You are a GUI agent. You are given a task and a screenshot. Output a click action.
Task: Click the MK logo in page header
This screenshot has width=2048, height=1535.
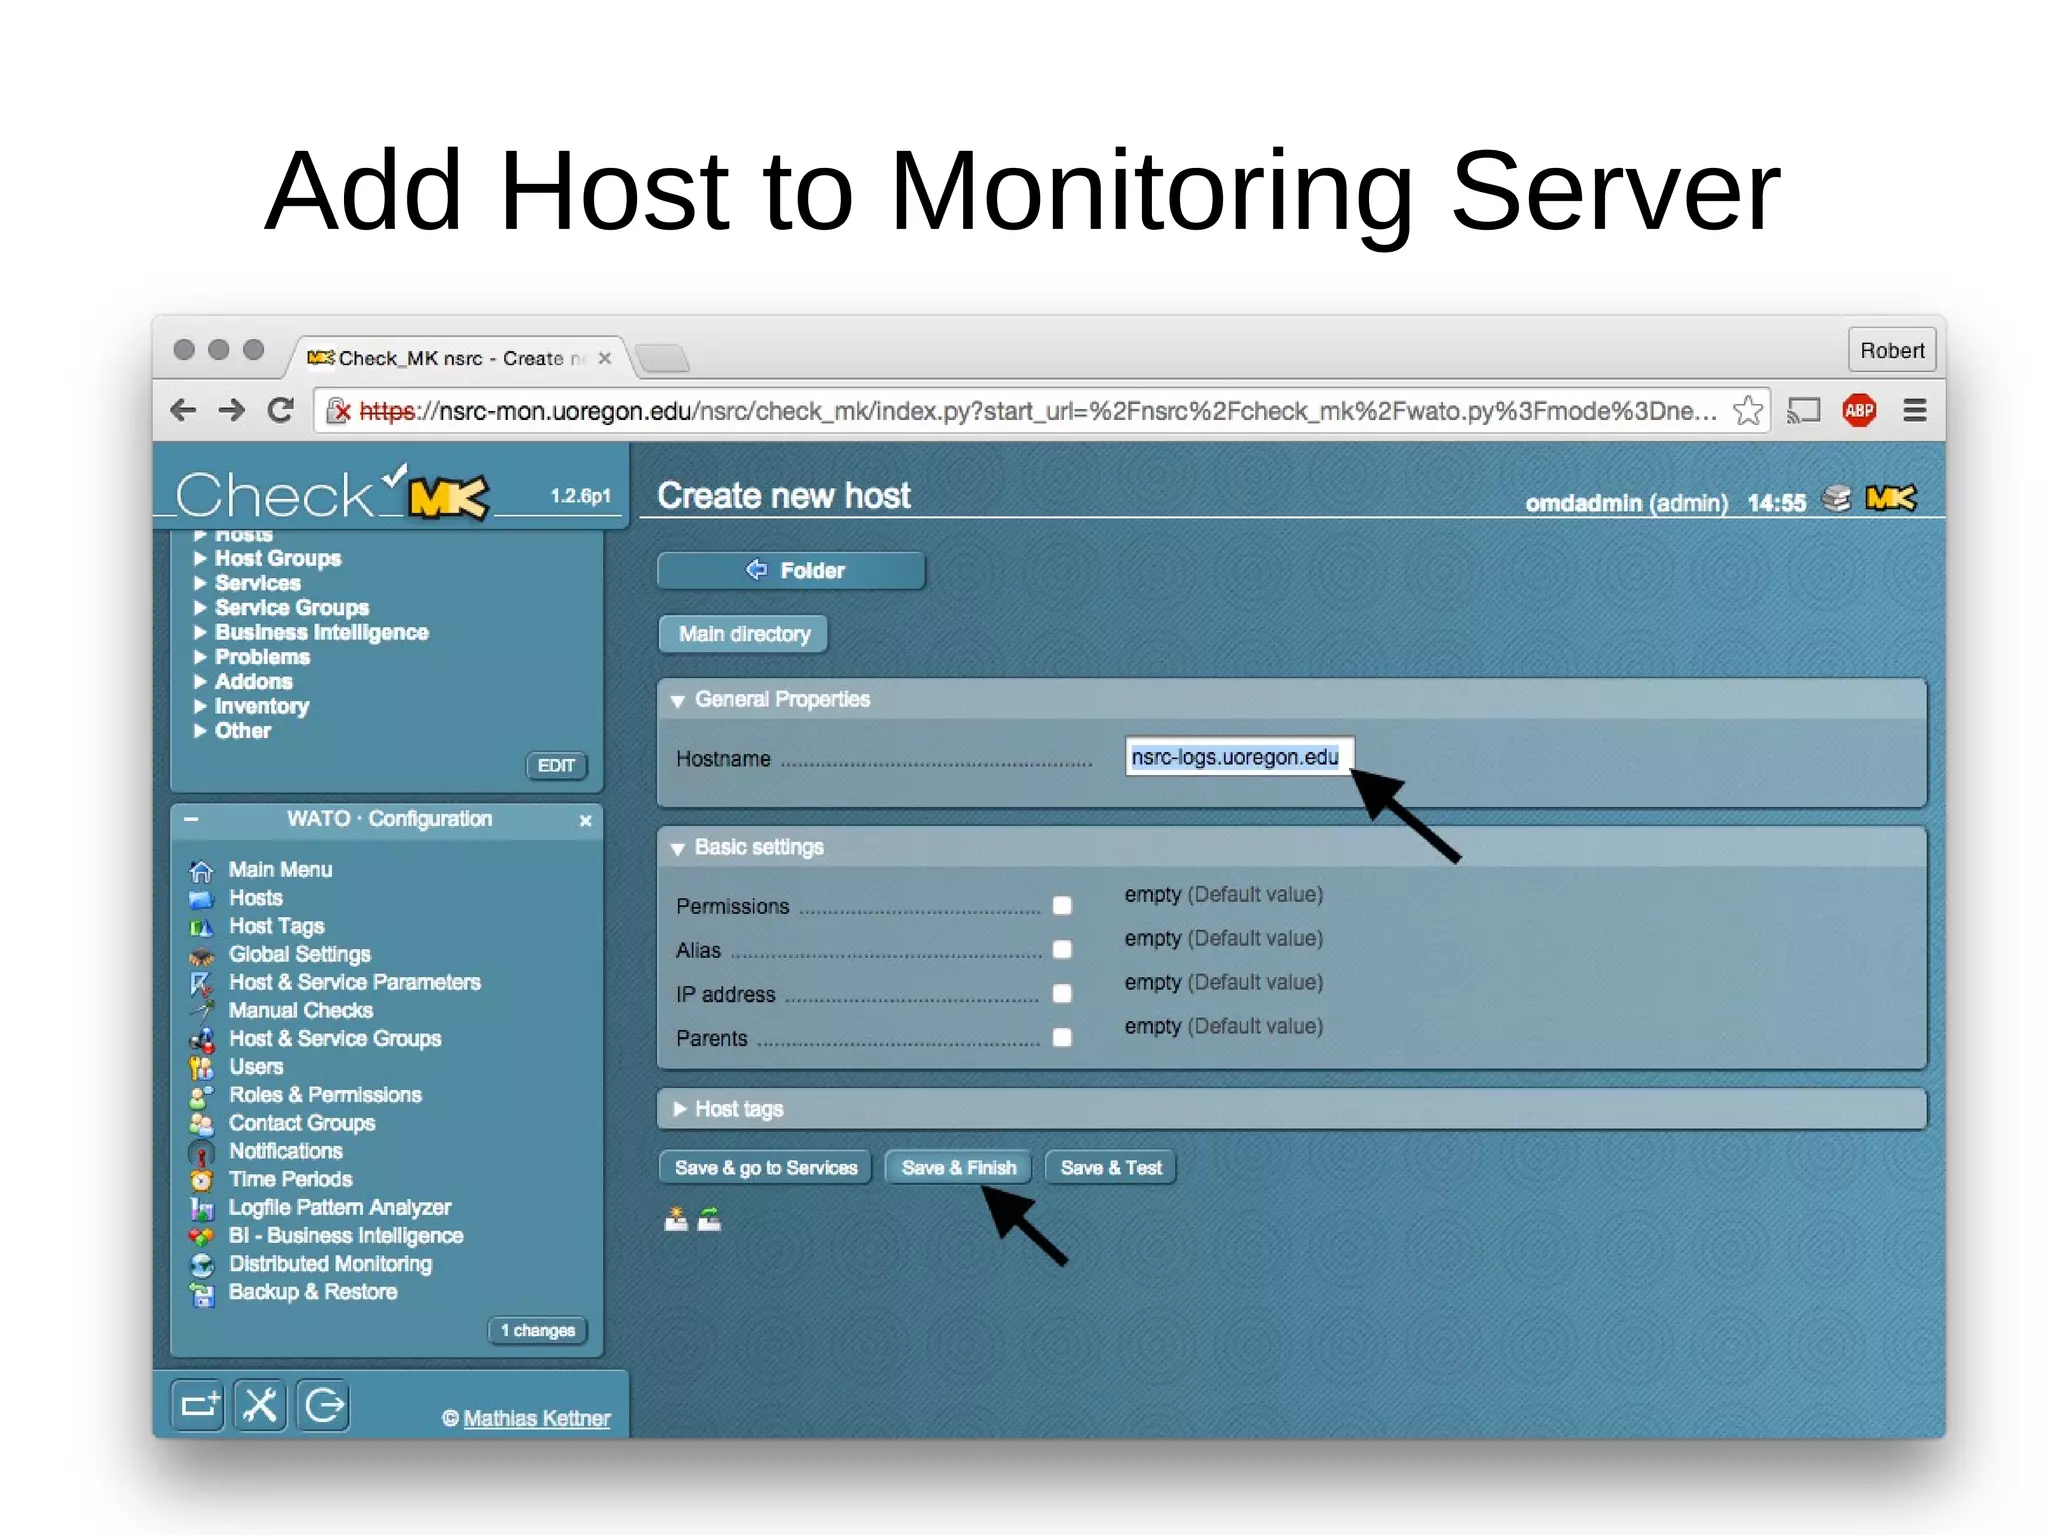pos(1891,498)
